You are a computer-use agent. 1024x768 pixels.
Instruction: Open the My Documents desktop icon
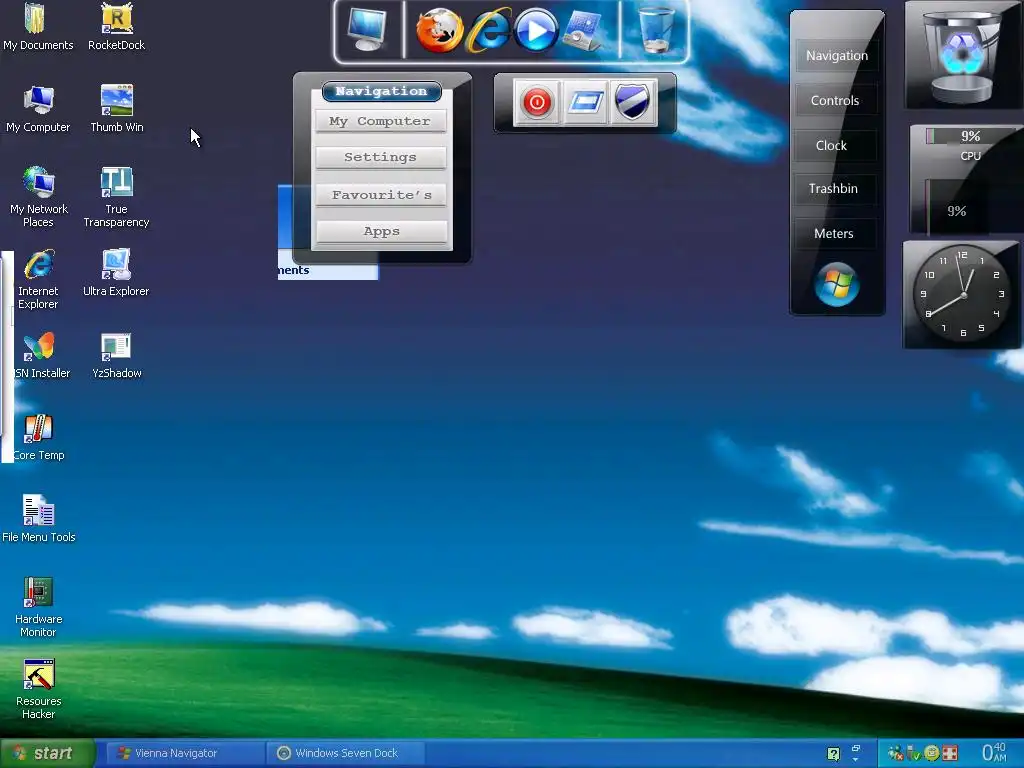[37, 27]
